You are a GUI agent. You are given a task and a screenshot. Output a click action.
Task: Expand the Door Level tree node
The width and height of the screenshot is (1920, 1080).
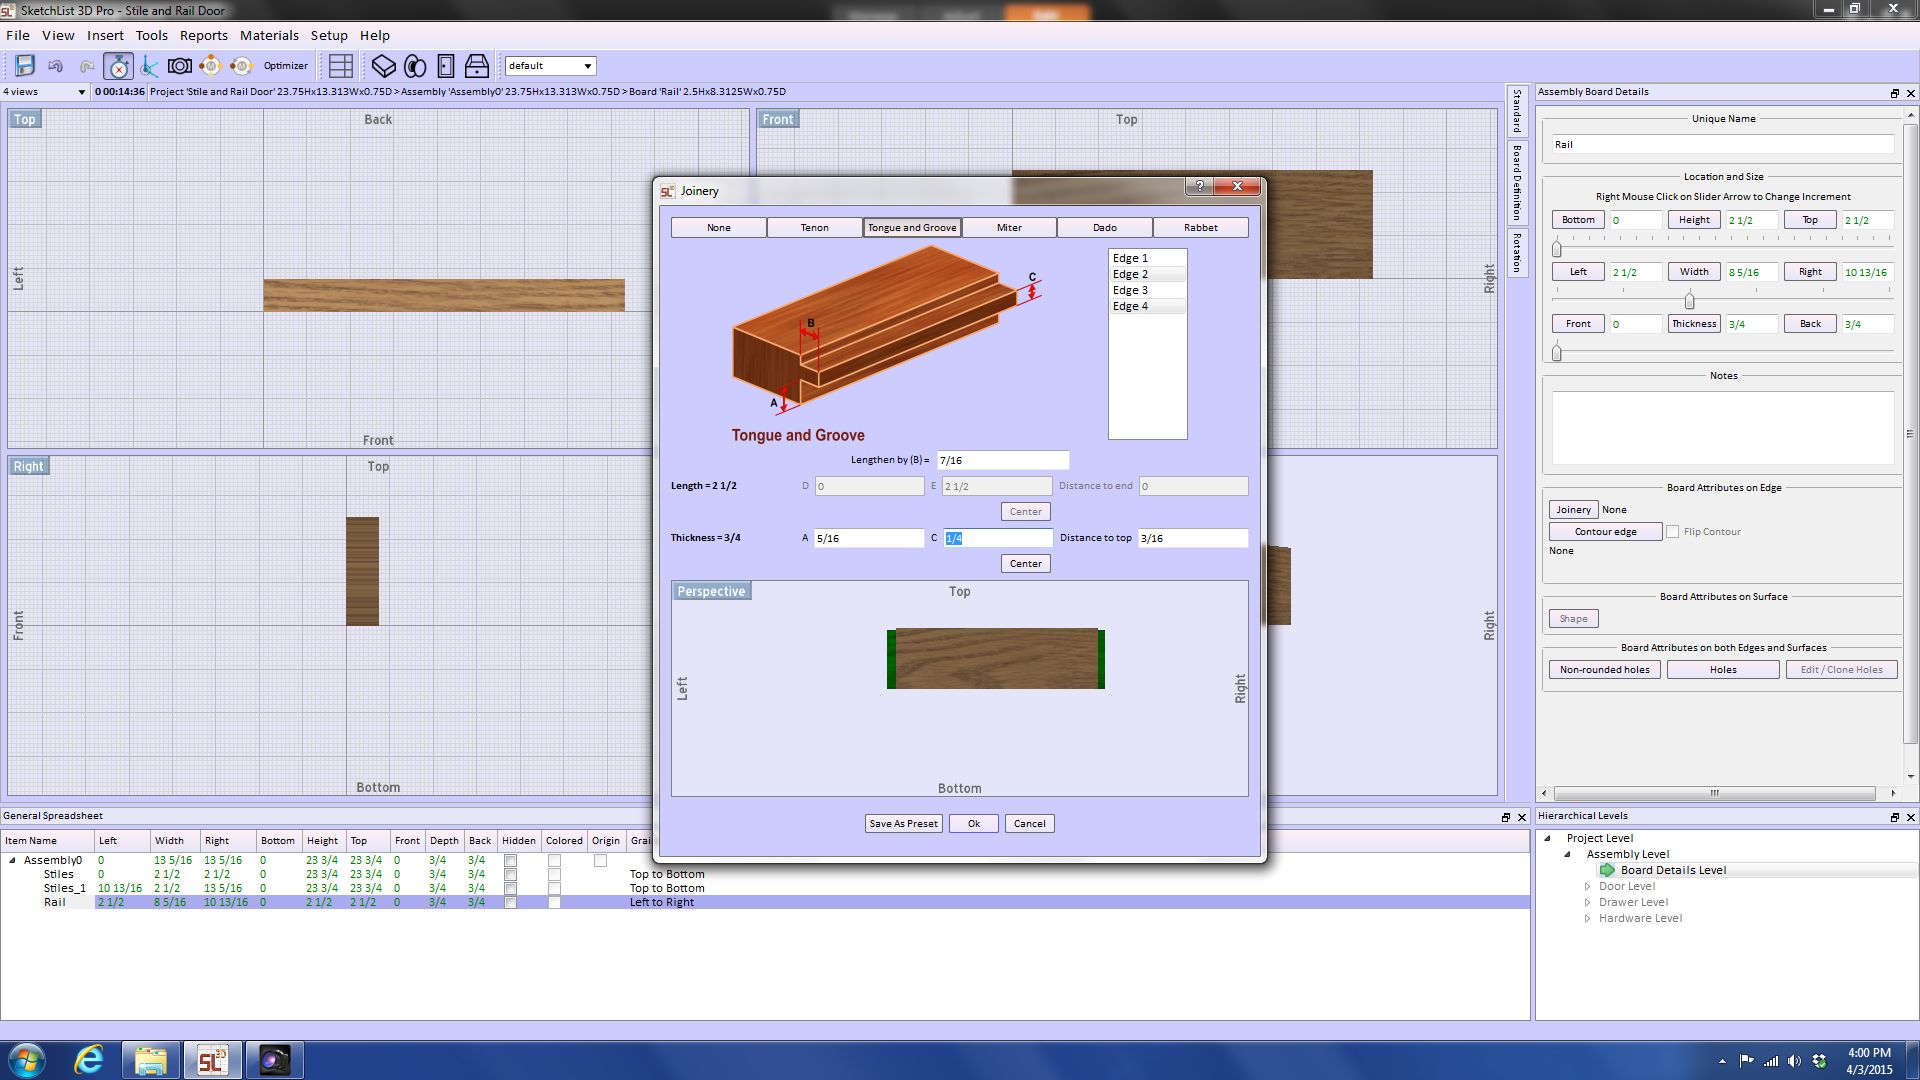pos(1588,887)
